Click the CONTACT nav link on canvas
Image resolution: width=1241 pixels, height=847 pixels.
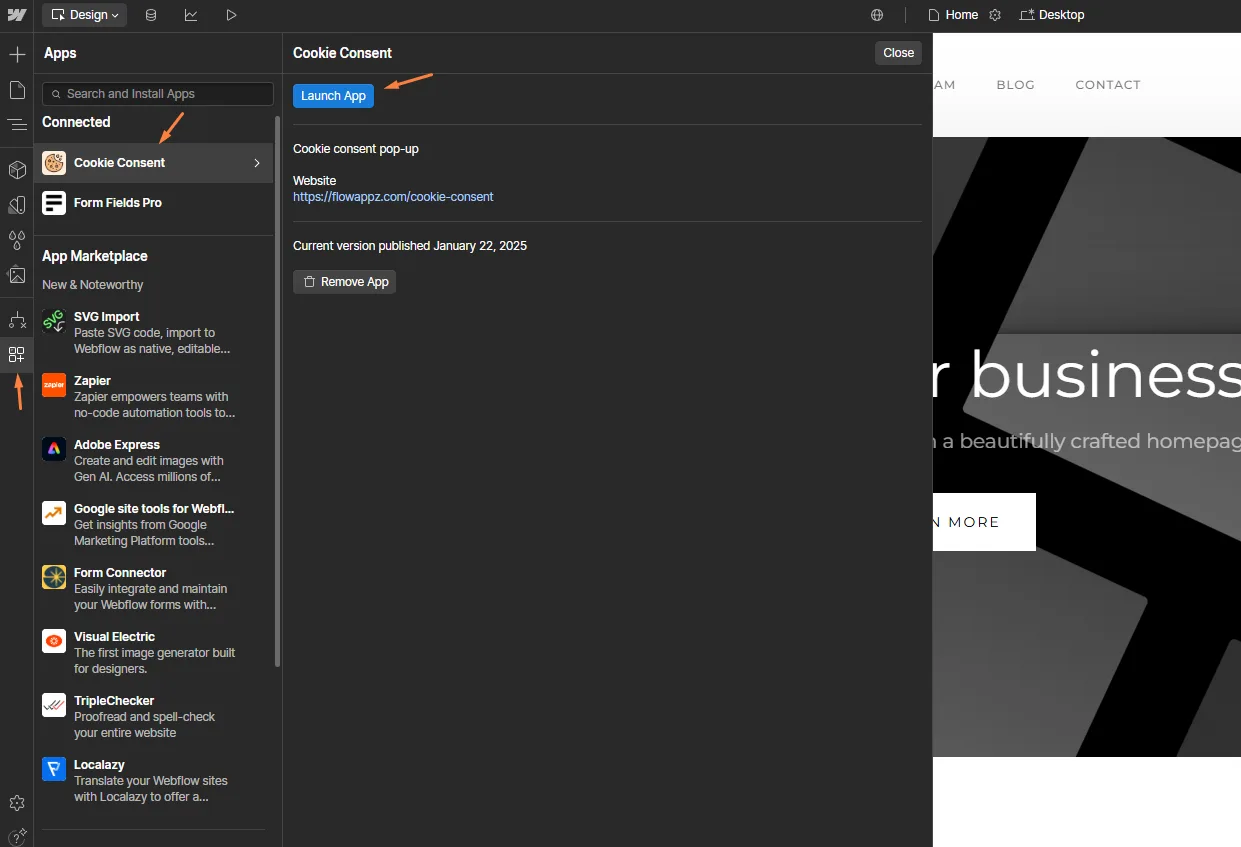tap(1108, 85)
